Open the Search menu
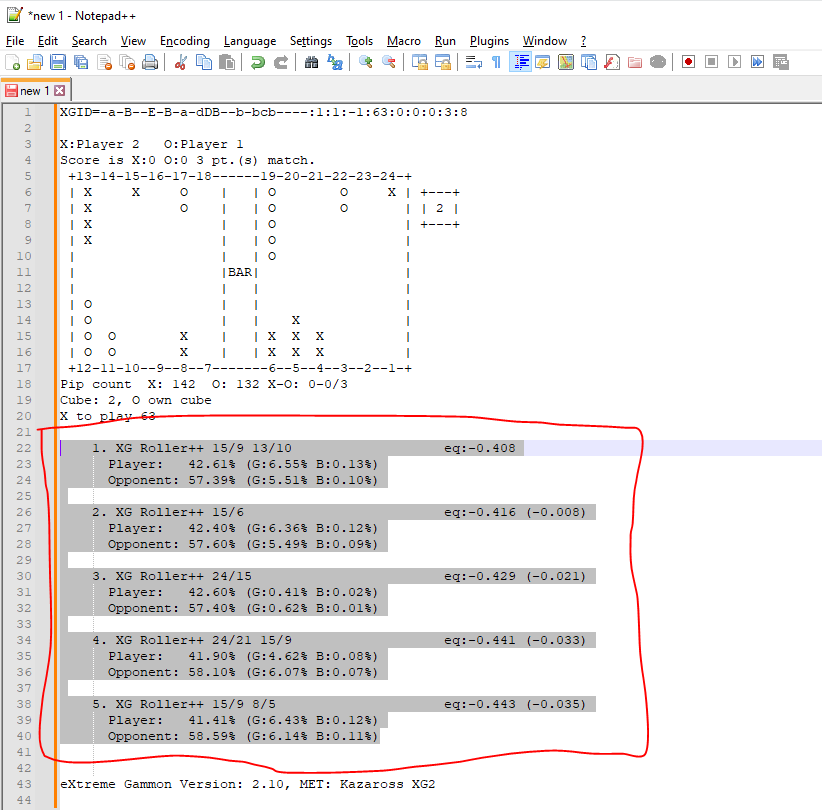822x810 pixels. pos(89,41)
